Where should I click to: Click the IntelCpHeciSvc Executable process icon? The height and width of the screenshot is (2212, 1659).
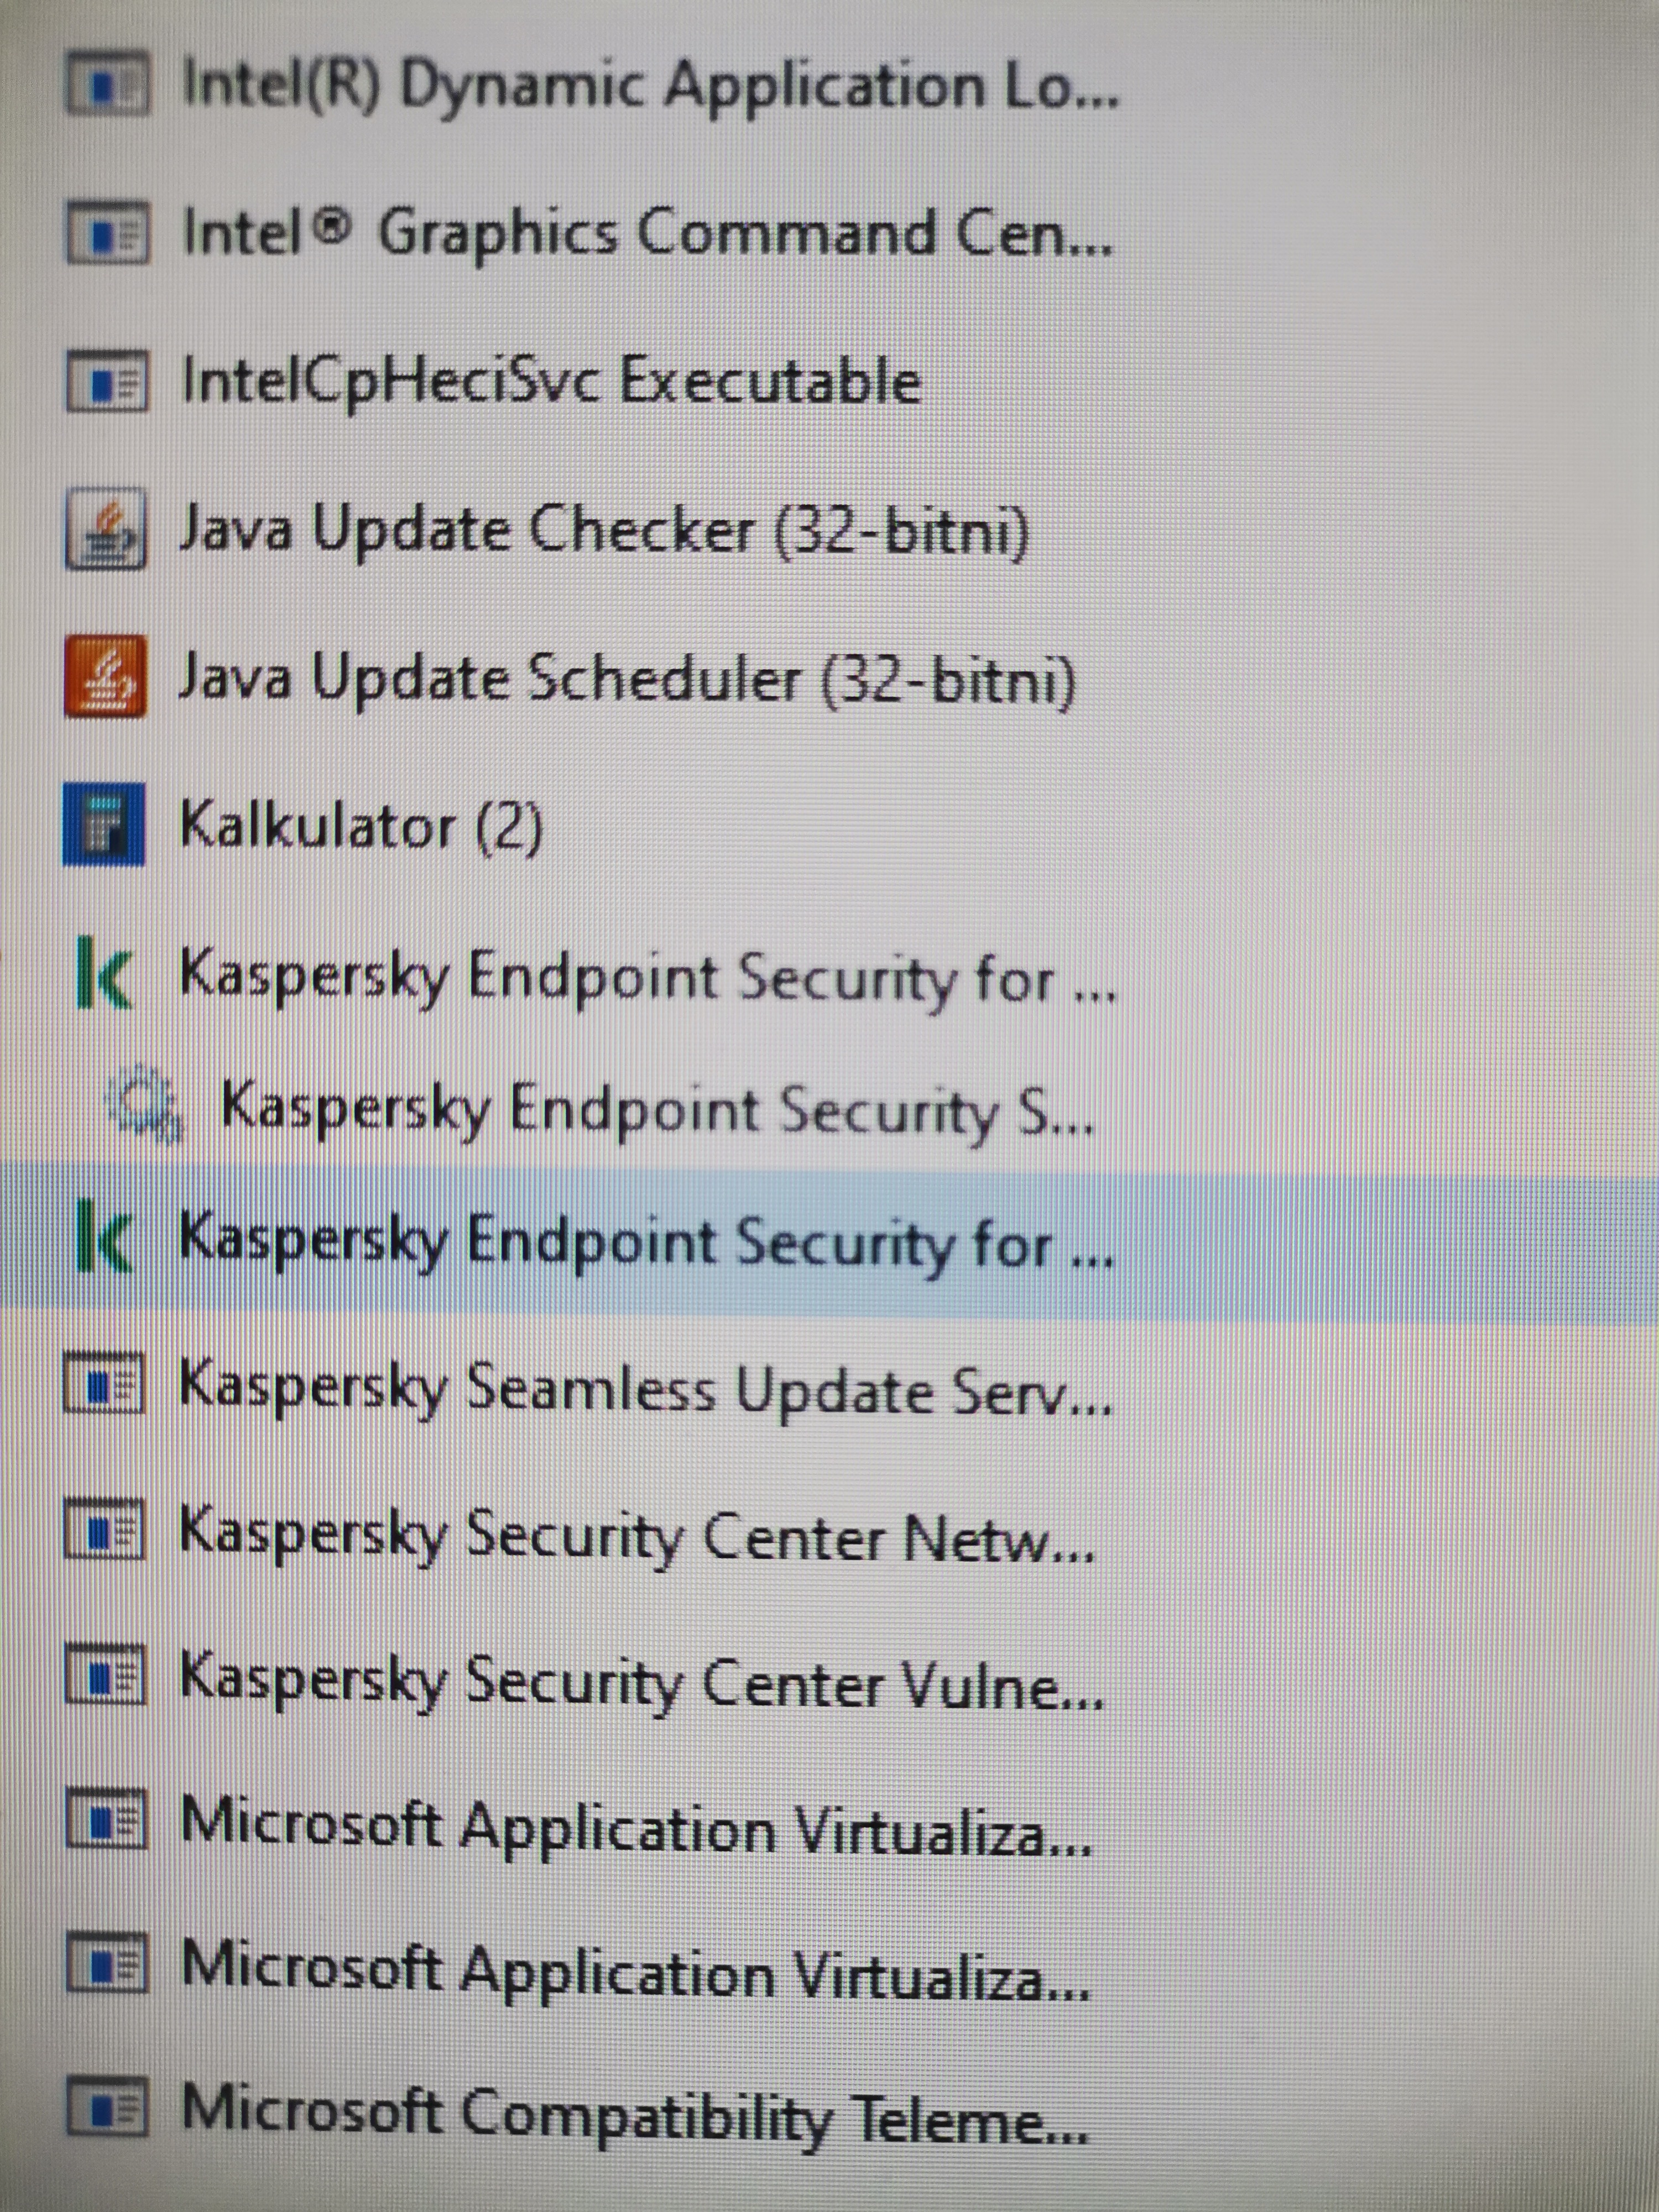pyautogui.click(x=107, y=382)
